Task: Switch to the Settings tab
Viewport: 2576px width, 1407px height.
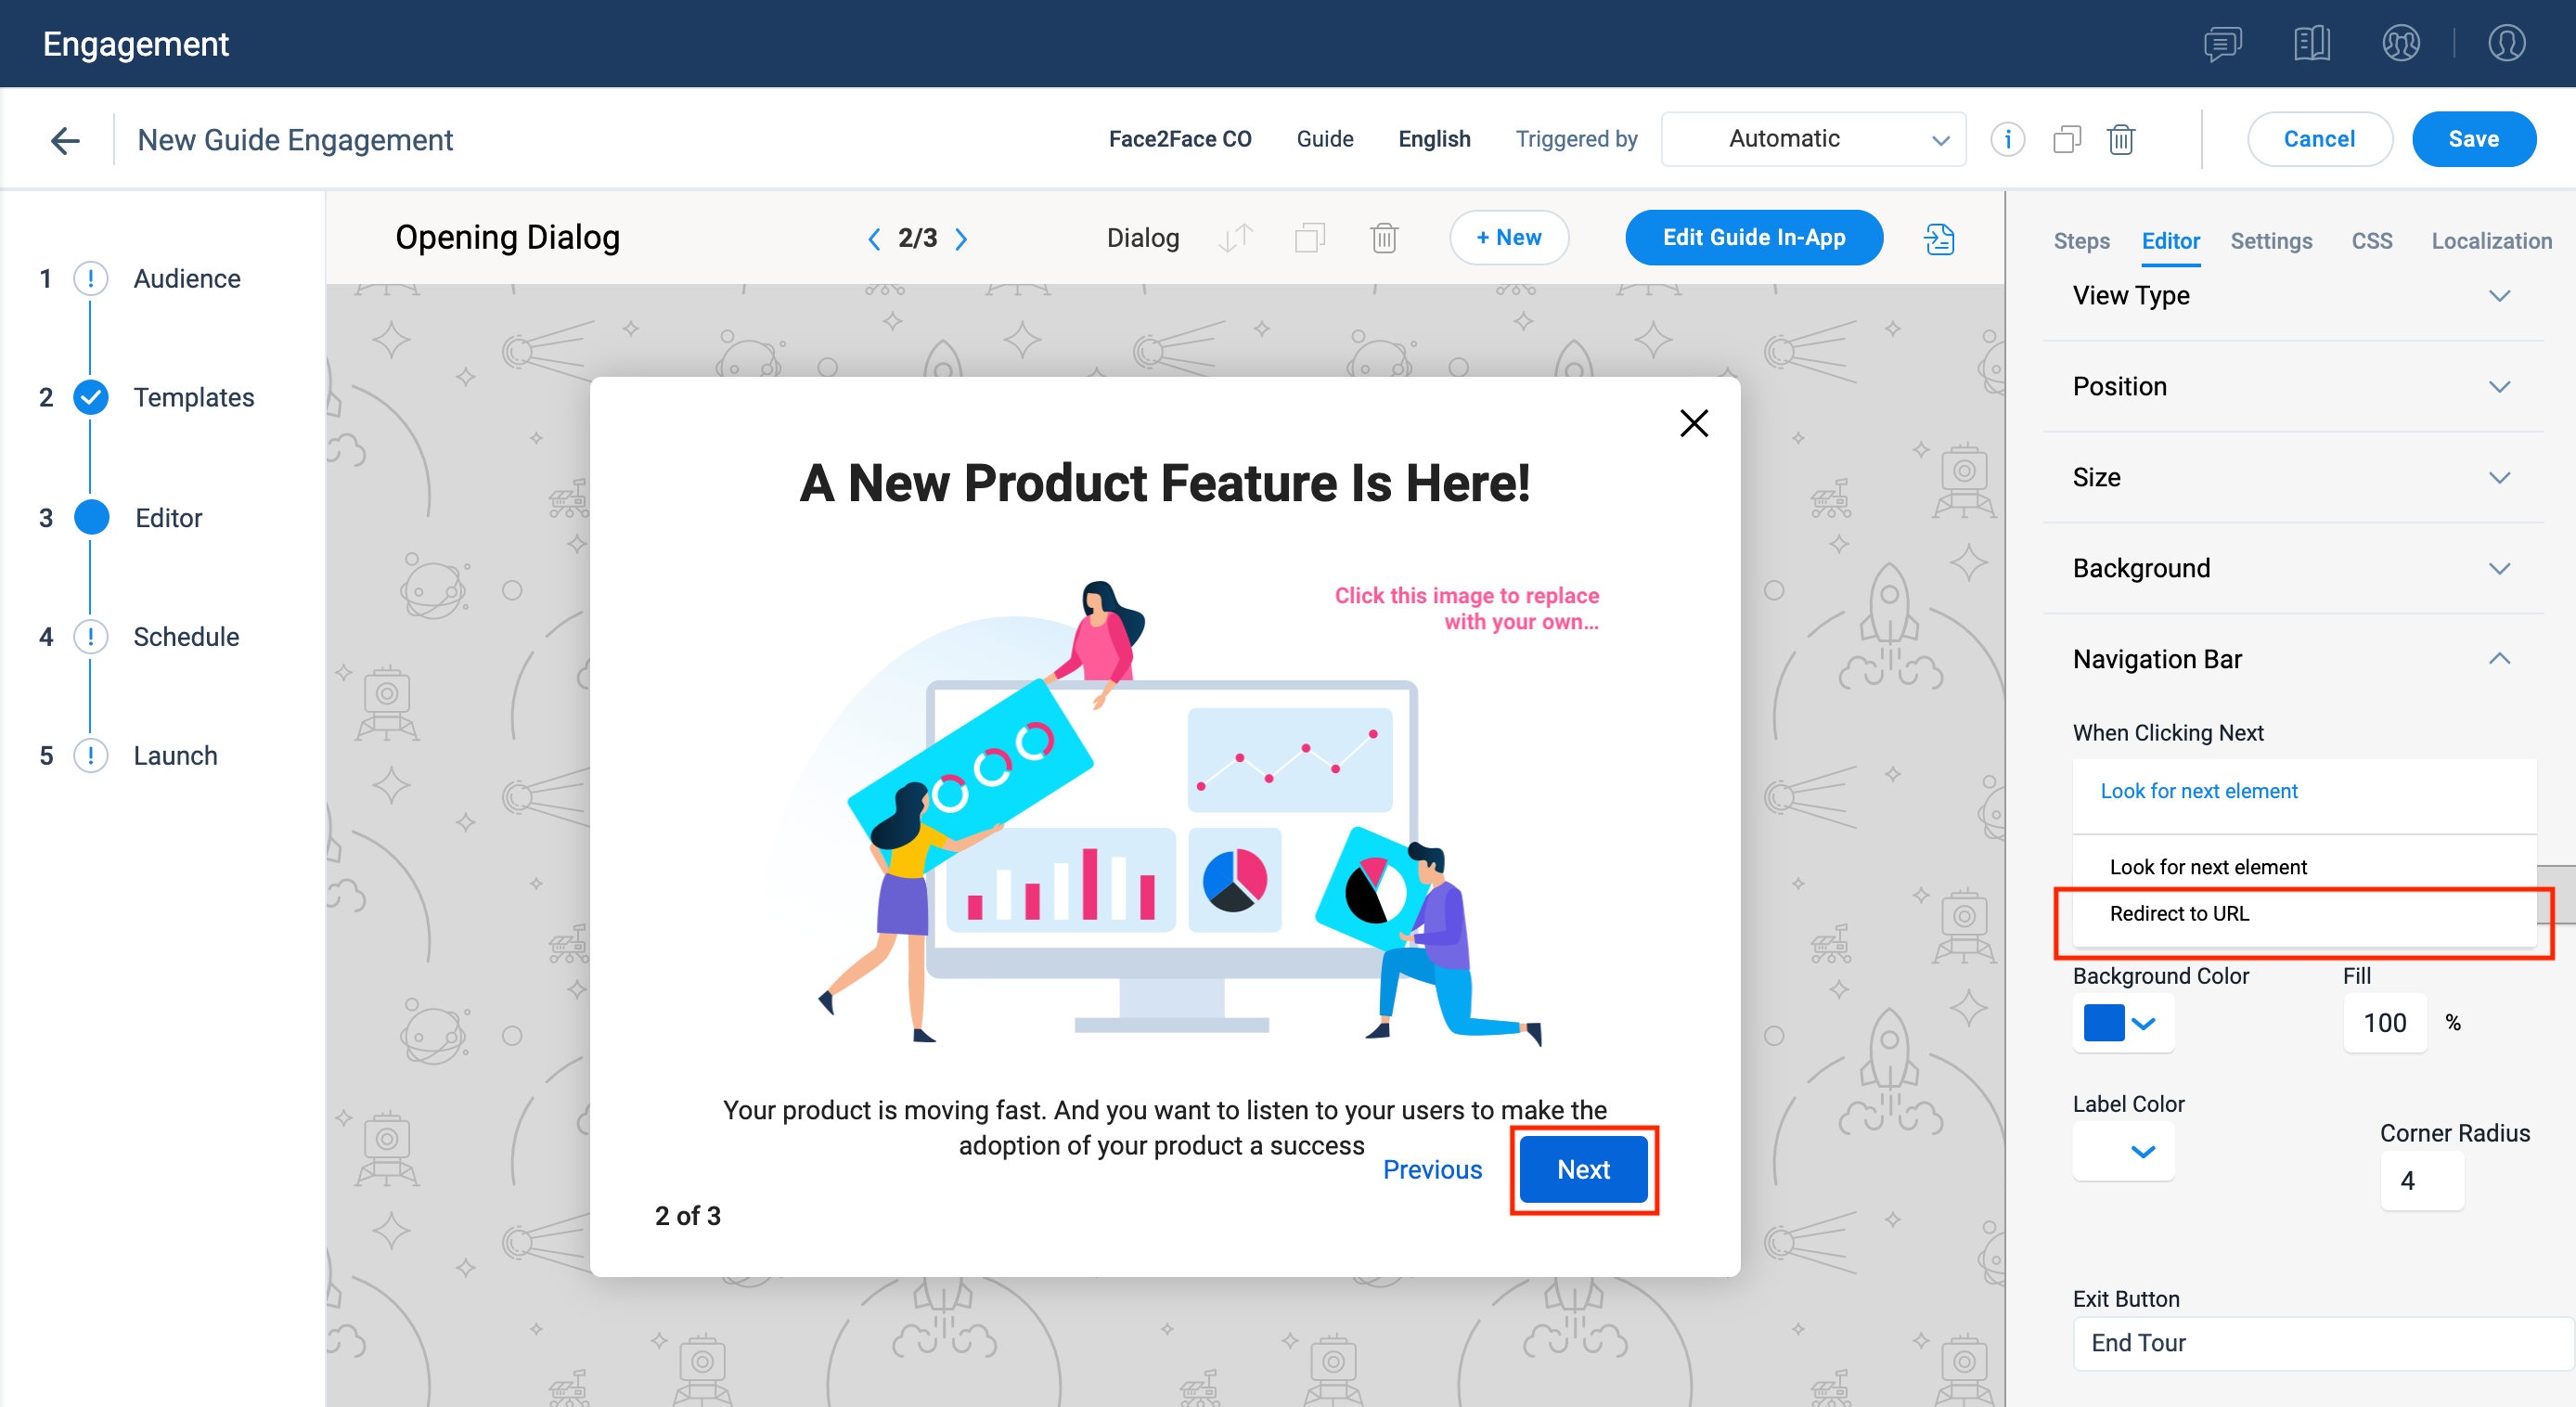Action: pos(2270,241)
